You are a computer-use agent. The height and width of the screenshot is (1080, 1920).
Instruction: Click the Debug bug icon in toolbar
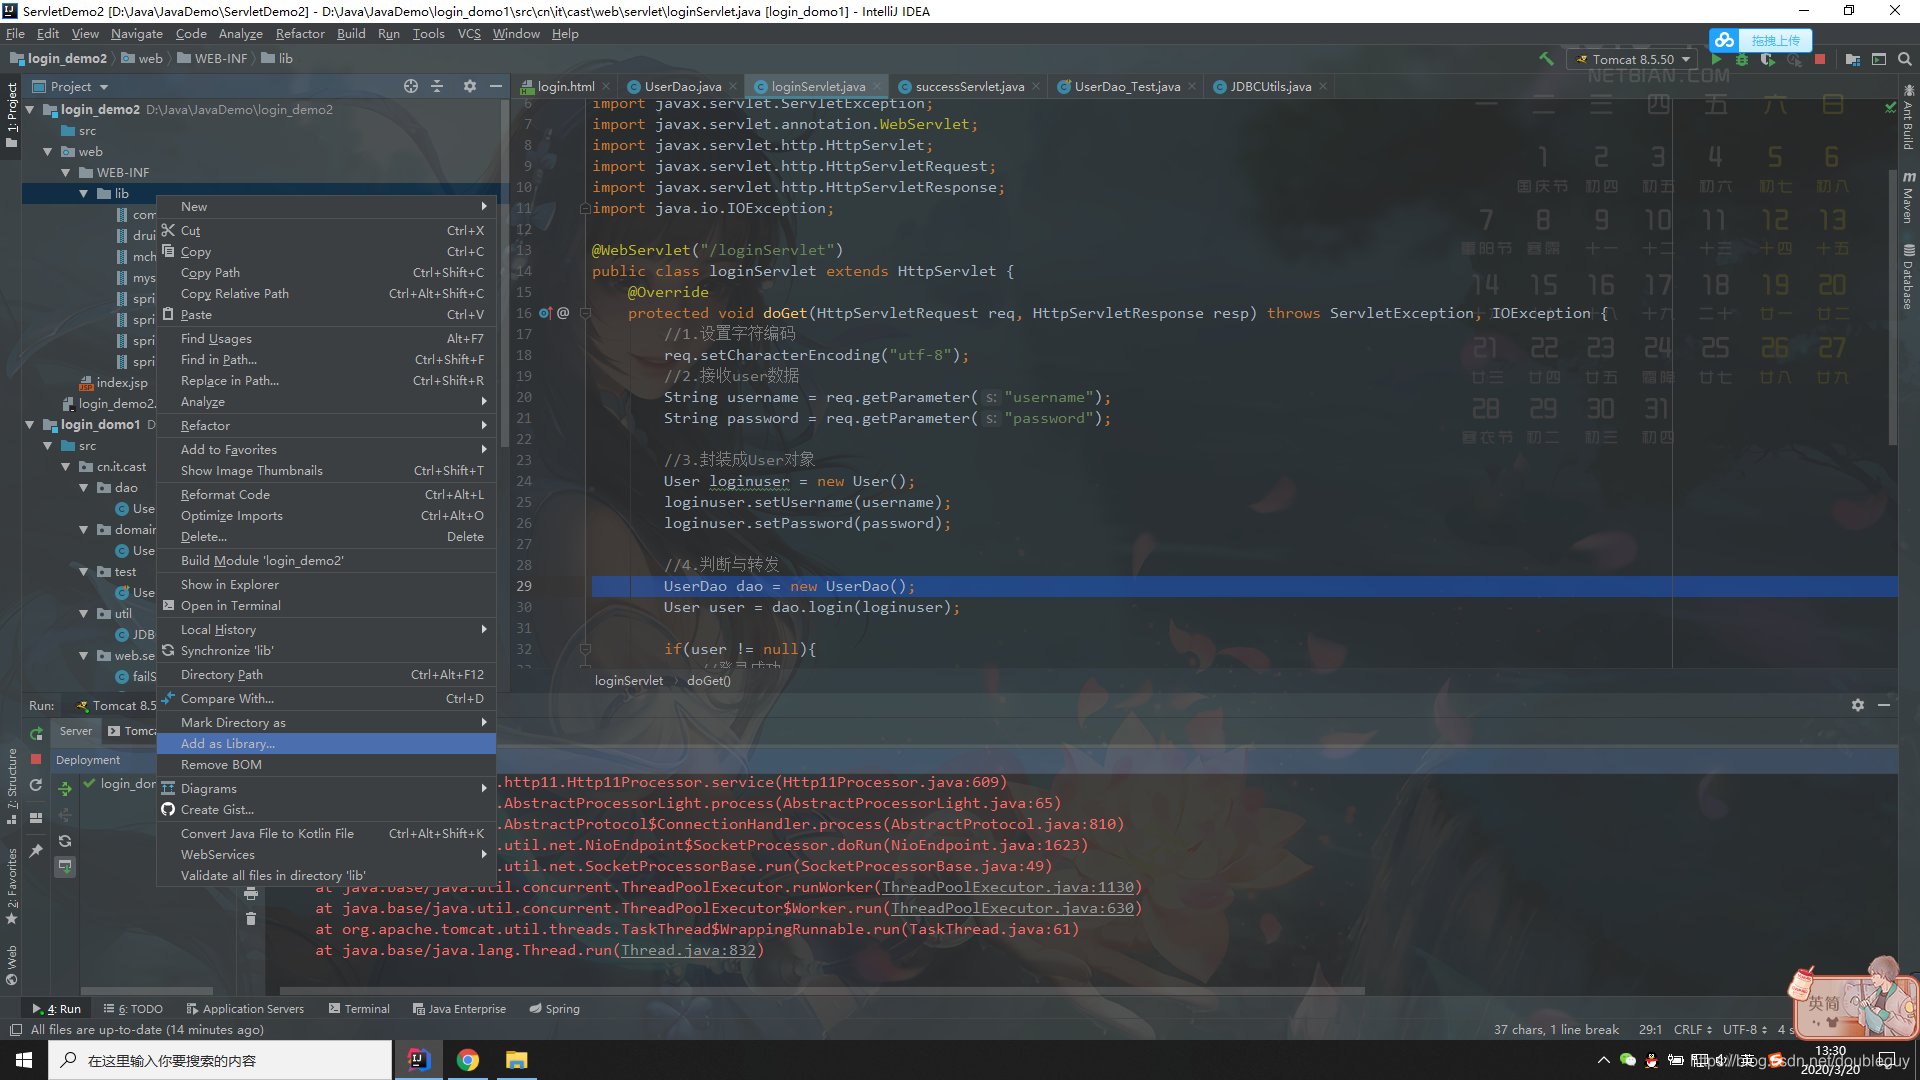(1742, 59)
